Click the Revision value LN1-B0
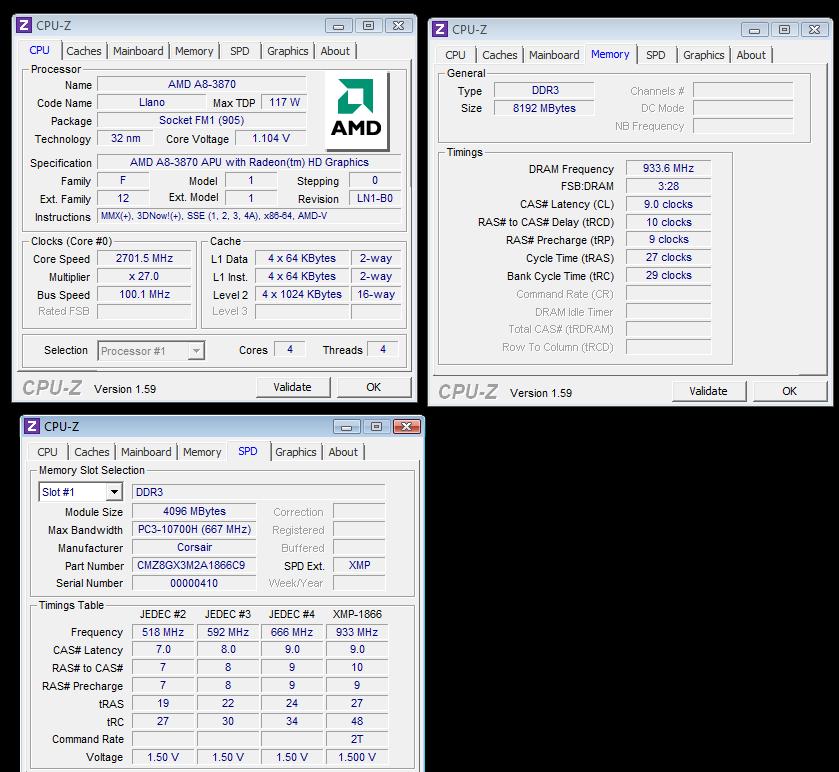 click(375, 198)
